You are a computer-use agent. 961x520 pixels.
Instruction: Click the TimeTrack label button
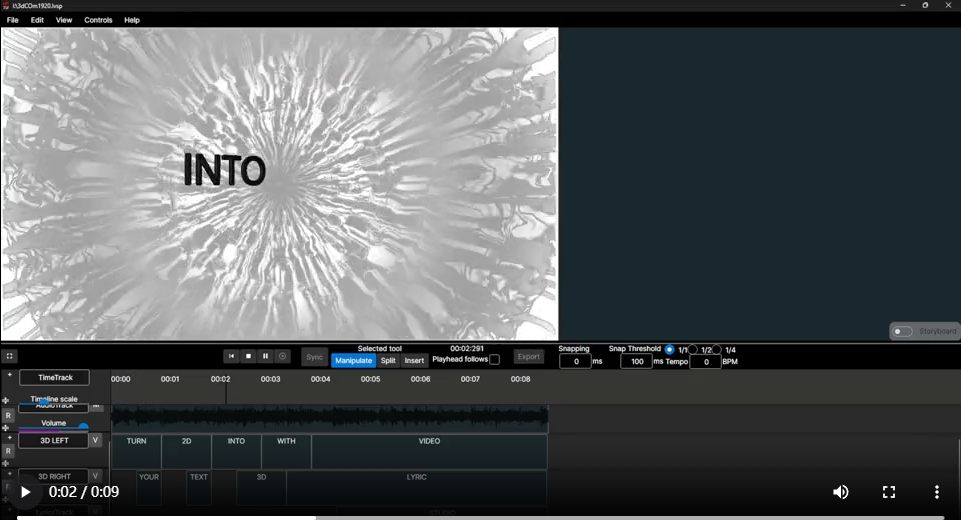55,378
